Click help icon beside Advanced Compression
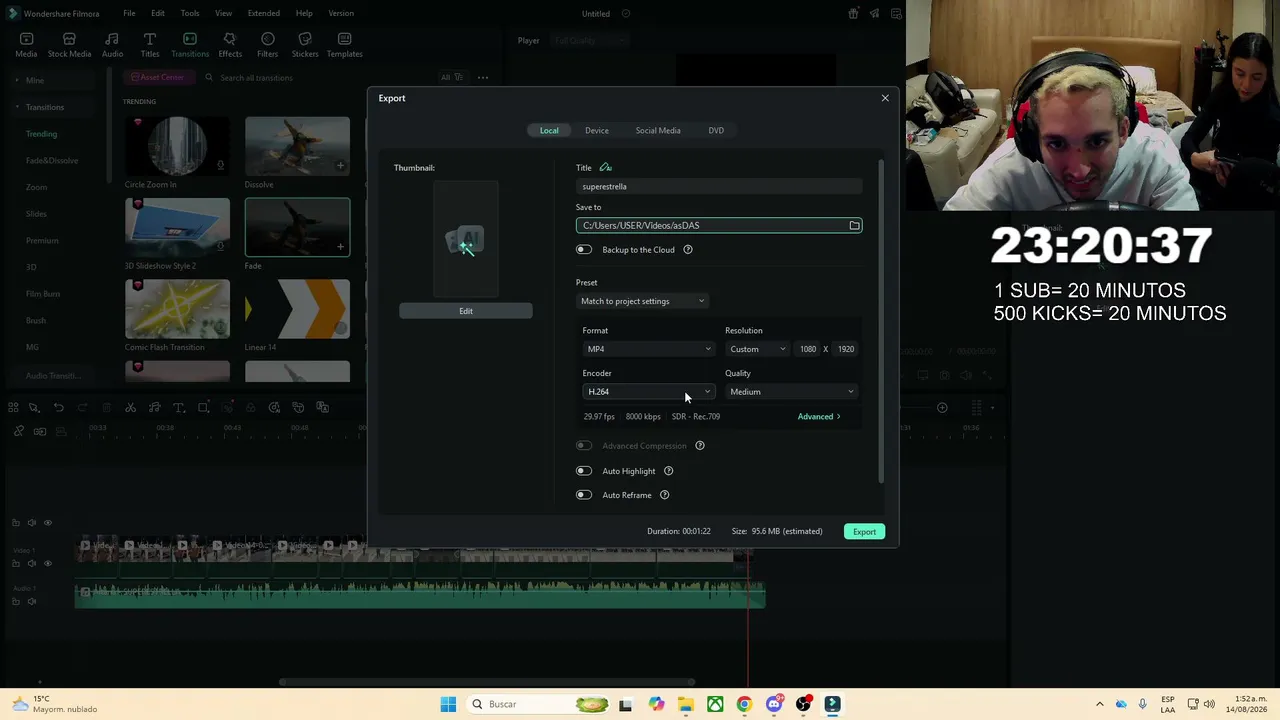This screenshot has width=1280, height=720. [700, 446]
